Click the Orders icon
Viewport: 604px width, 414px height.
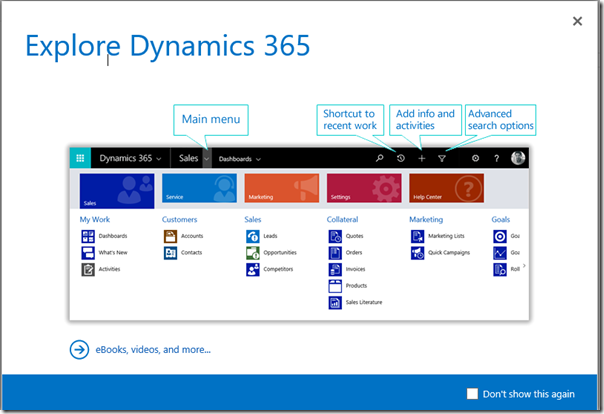tap(335, 253)
